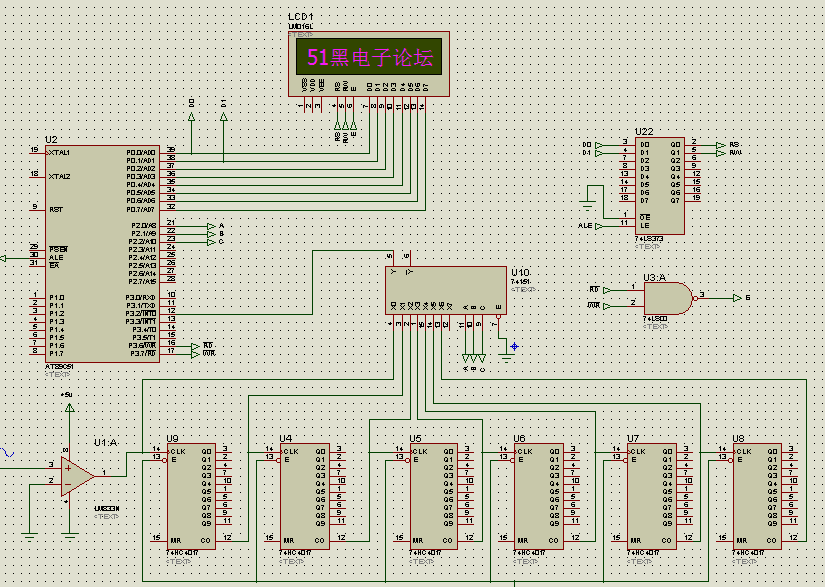Click the D0 terminal arrow above U2
This screenshot has width=825, height=587.
click(x=192, y=117)
